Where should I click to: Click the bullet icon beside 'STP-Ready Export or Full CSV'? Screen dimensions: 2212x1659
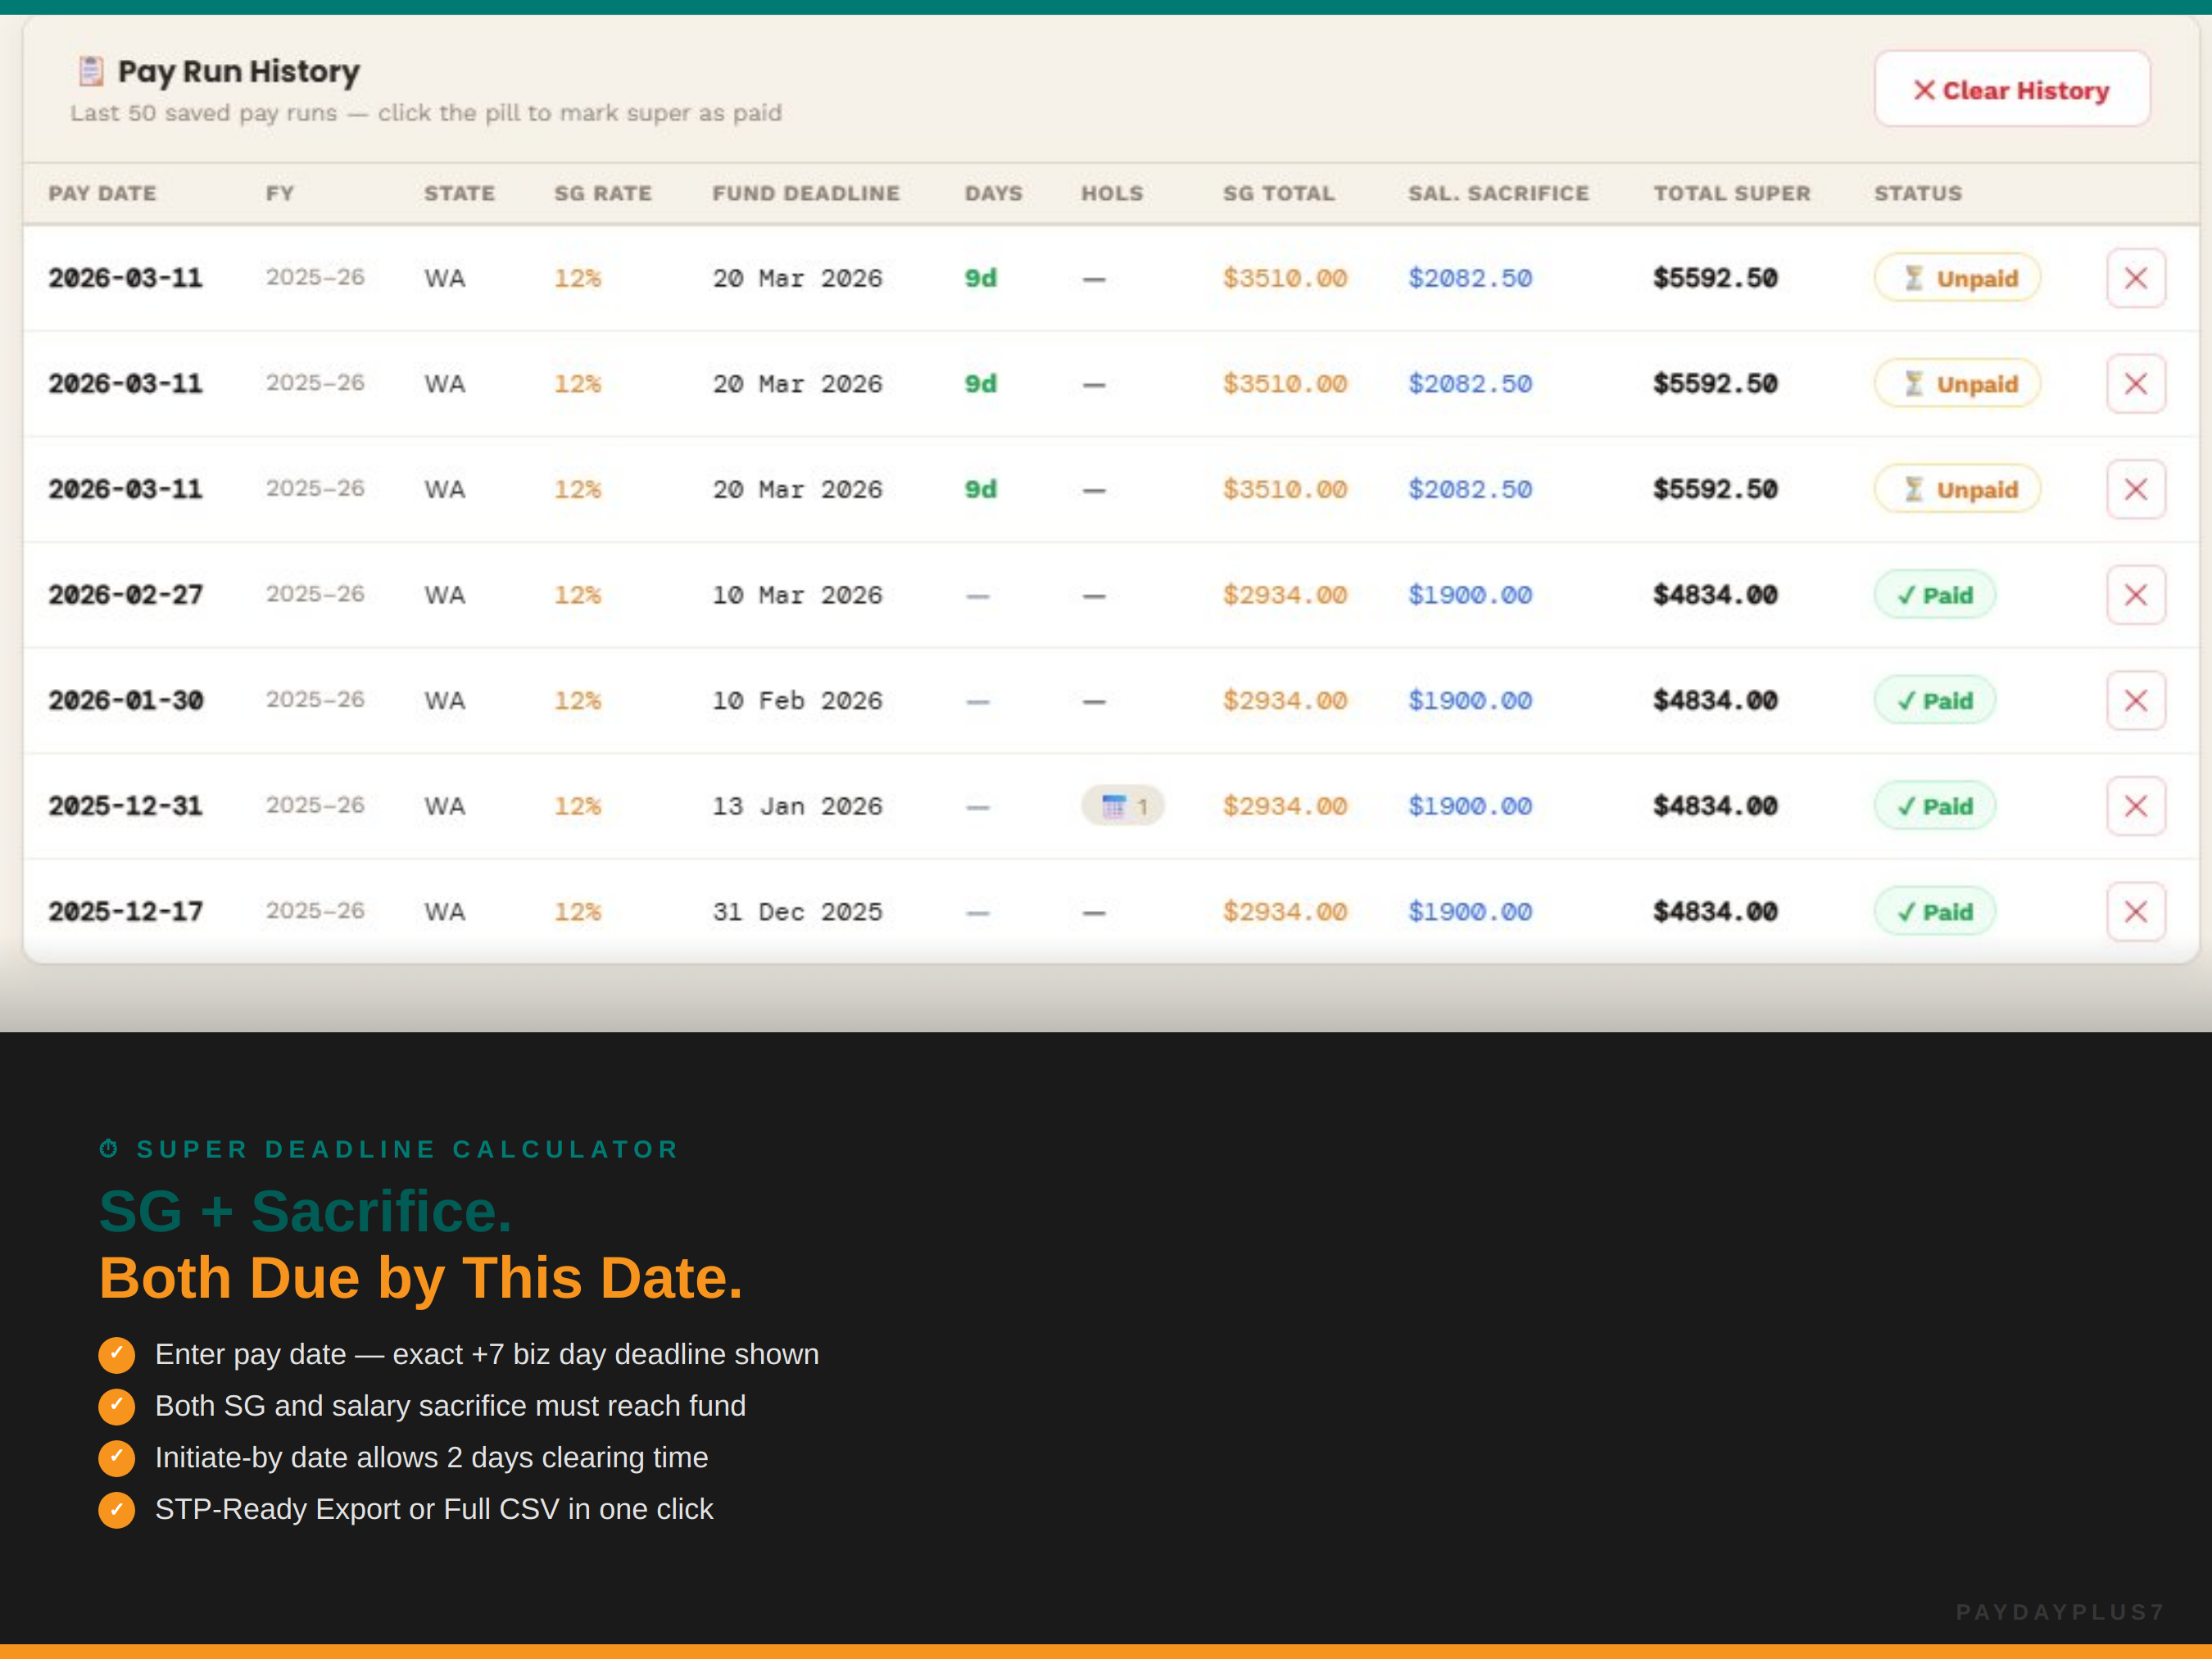(117, 1510)
